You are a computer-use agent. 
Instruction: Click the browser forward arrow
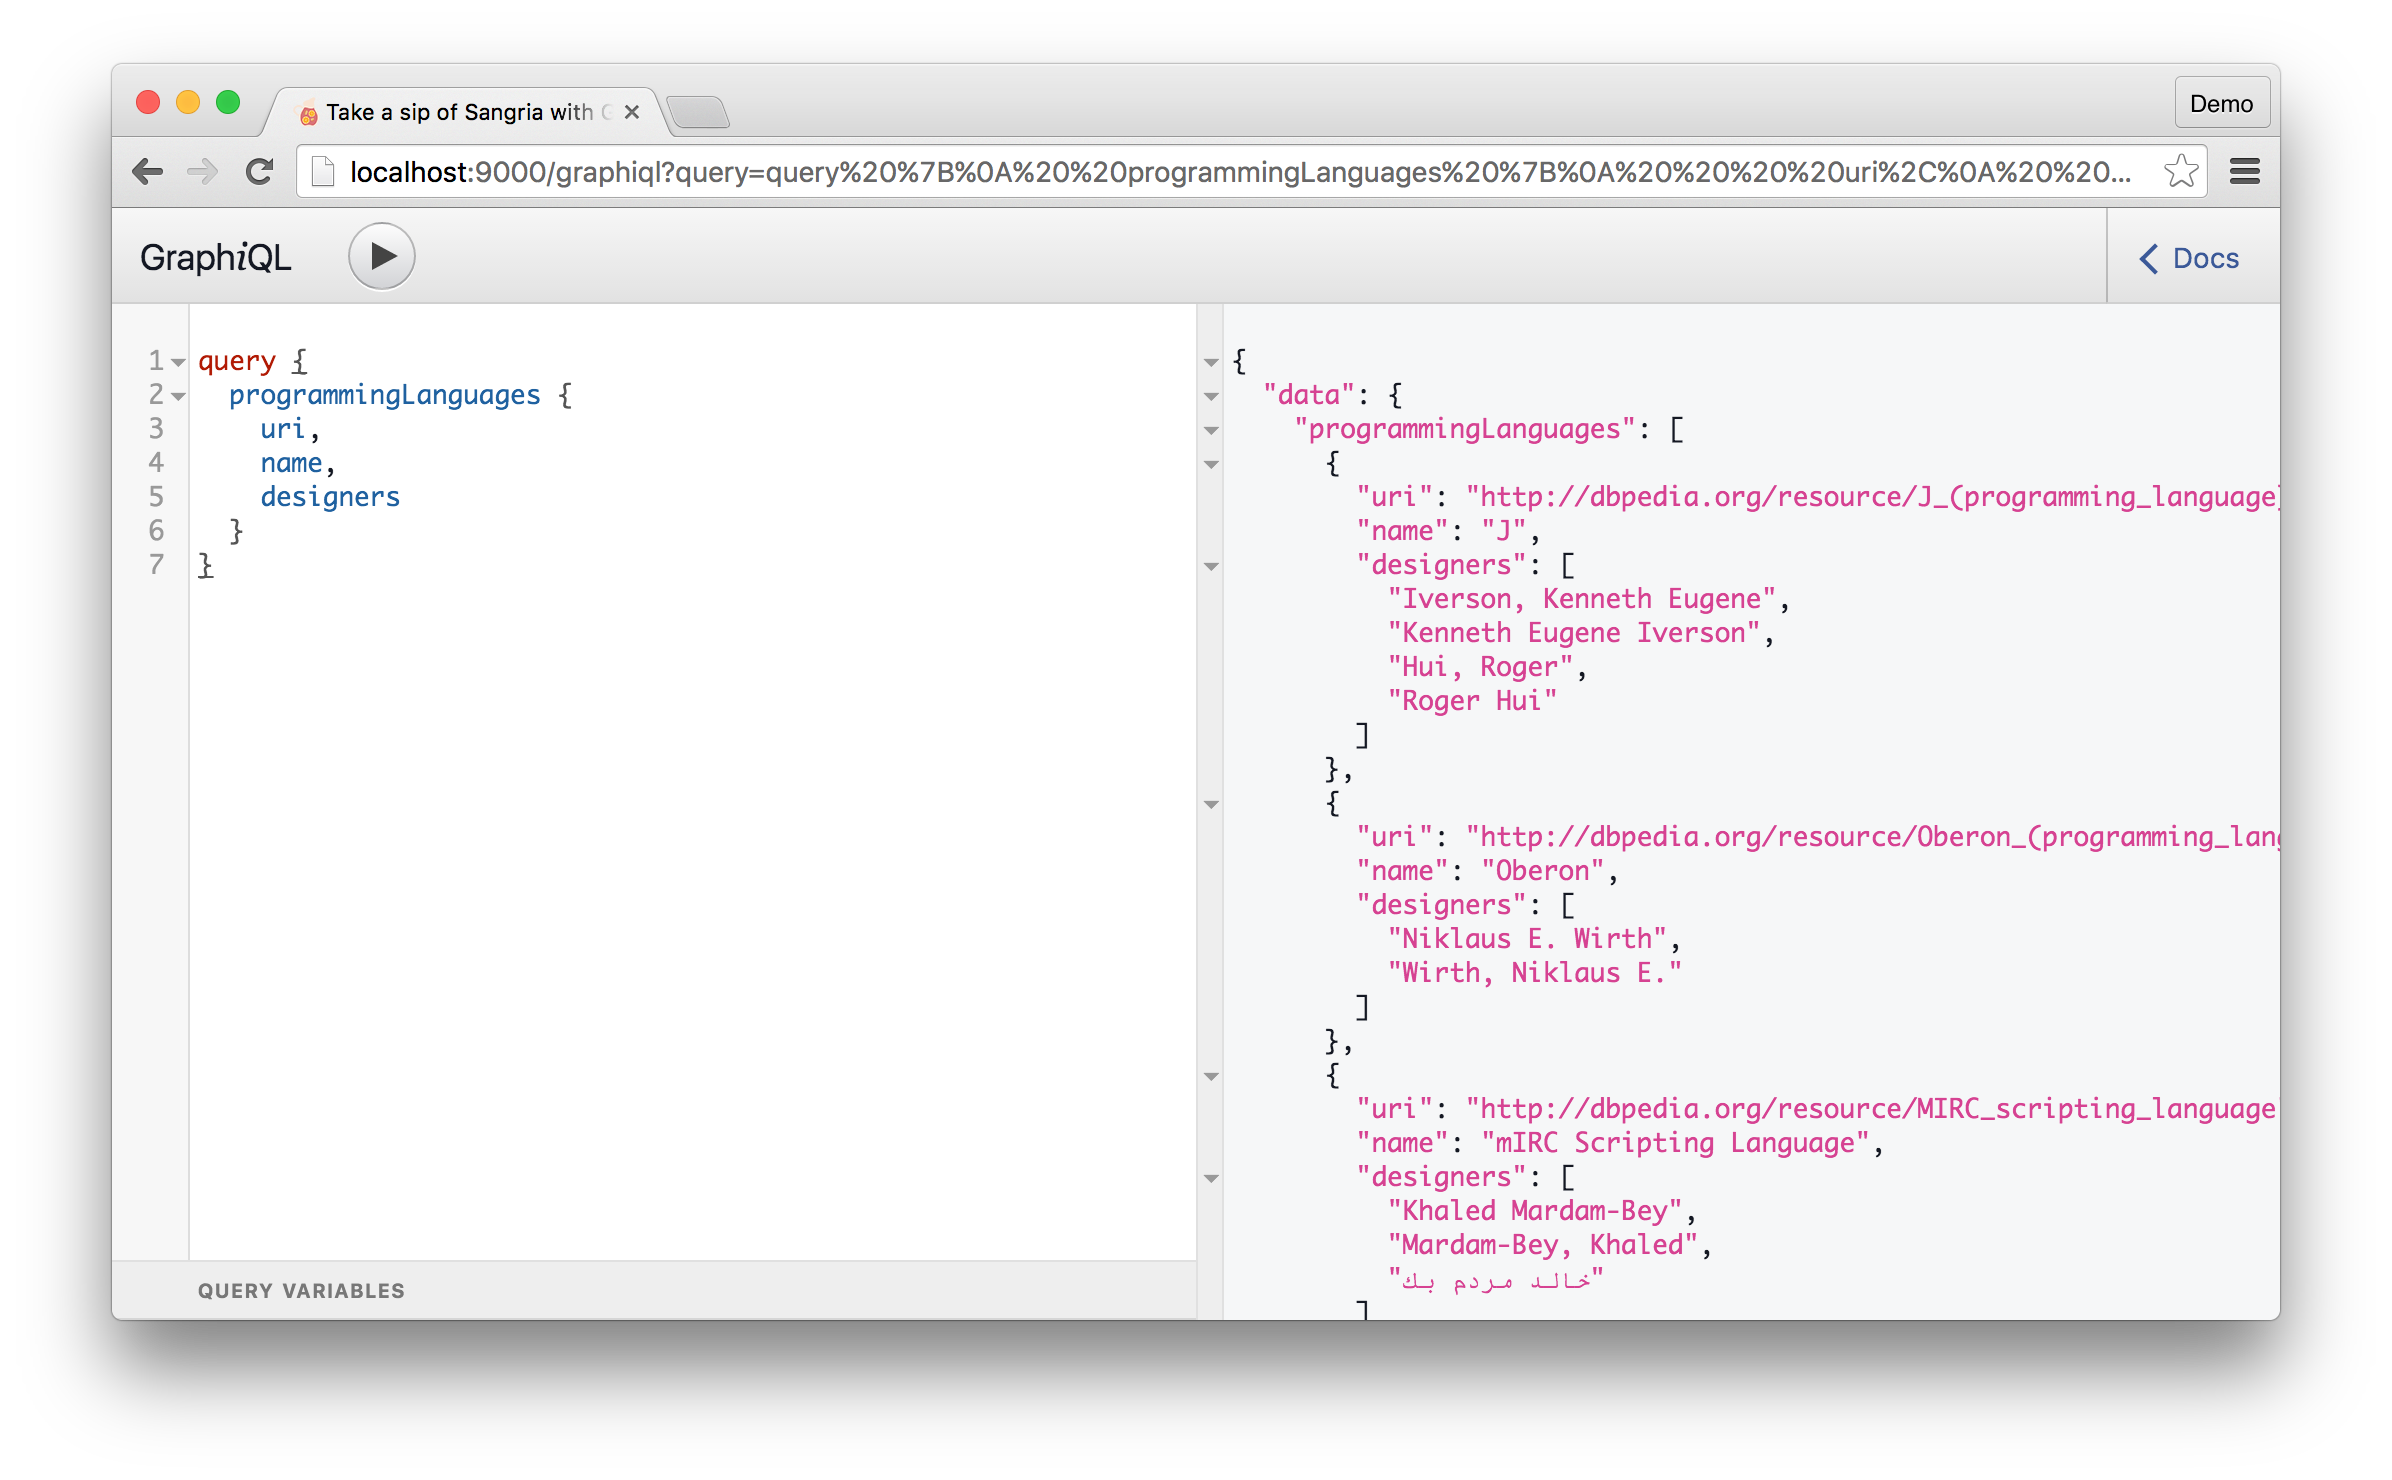pos(203,172)
